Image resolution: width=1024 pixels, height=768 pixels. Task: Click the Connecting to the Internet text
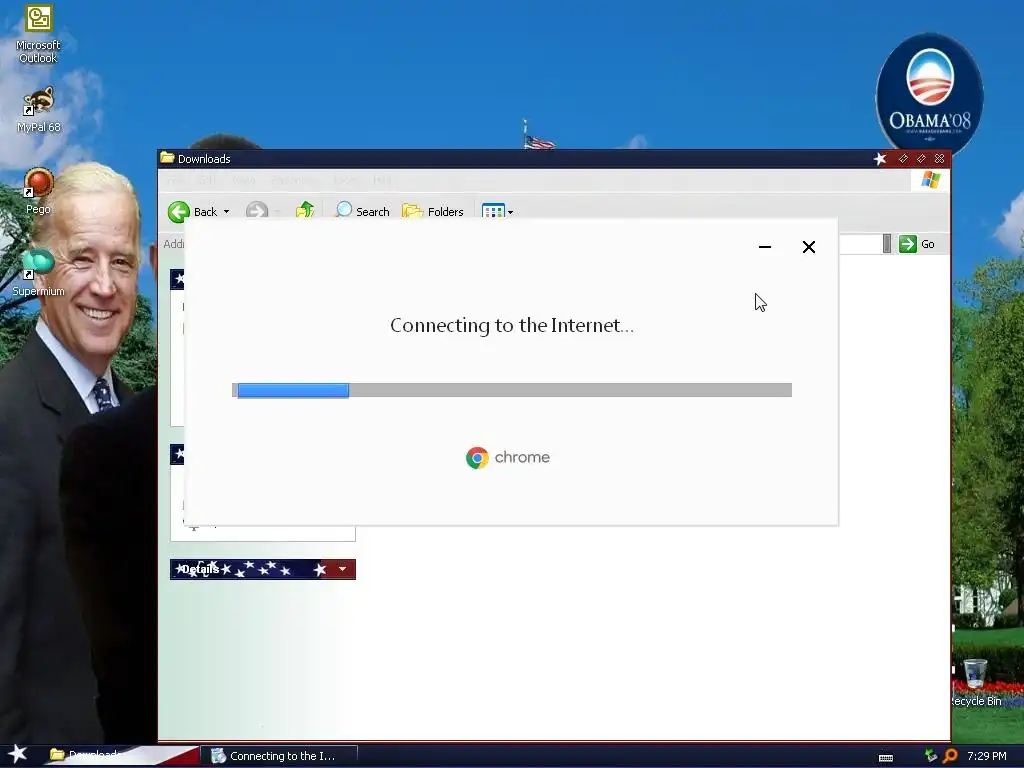512,325
